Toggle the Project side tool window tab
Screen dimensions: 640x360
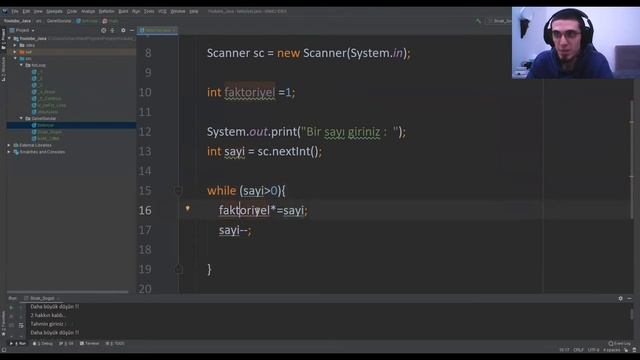3,39
